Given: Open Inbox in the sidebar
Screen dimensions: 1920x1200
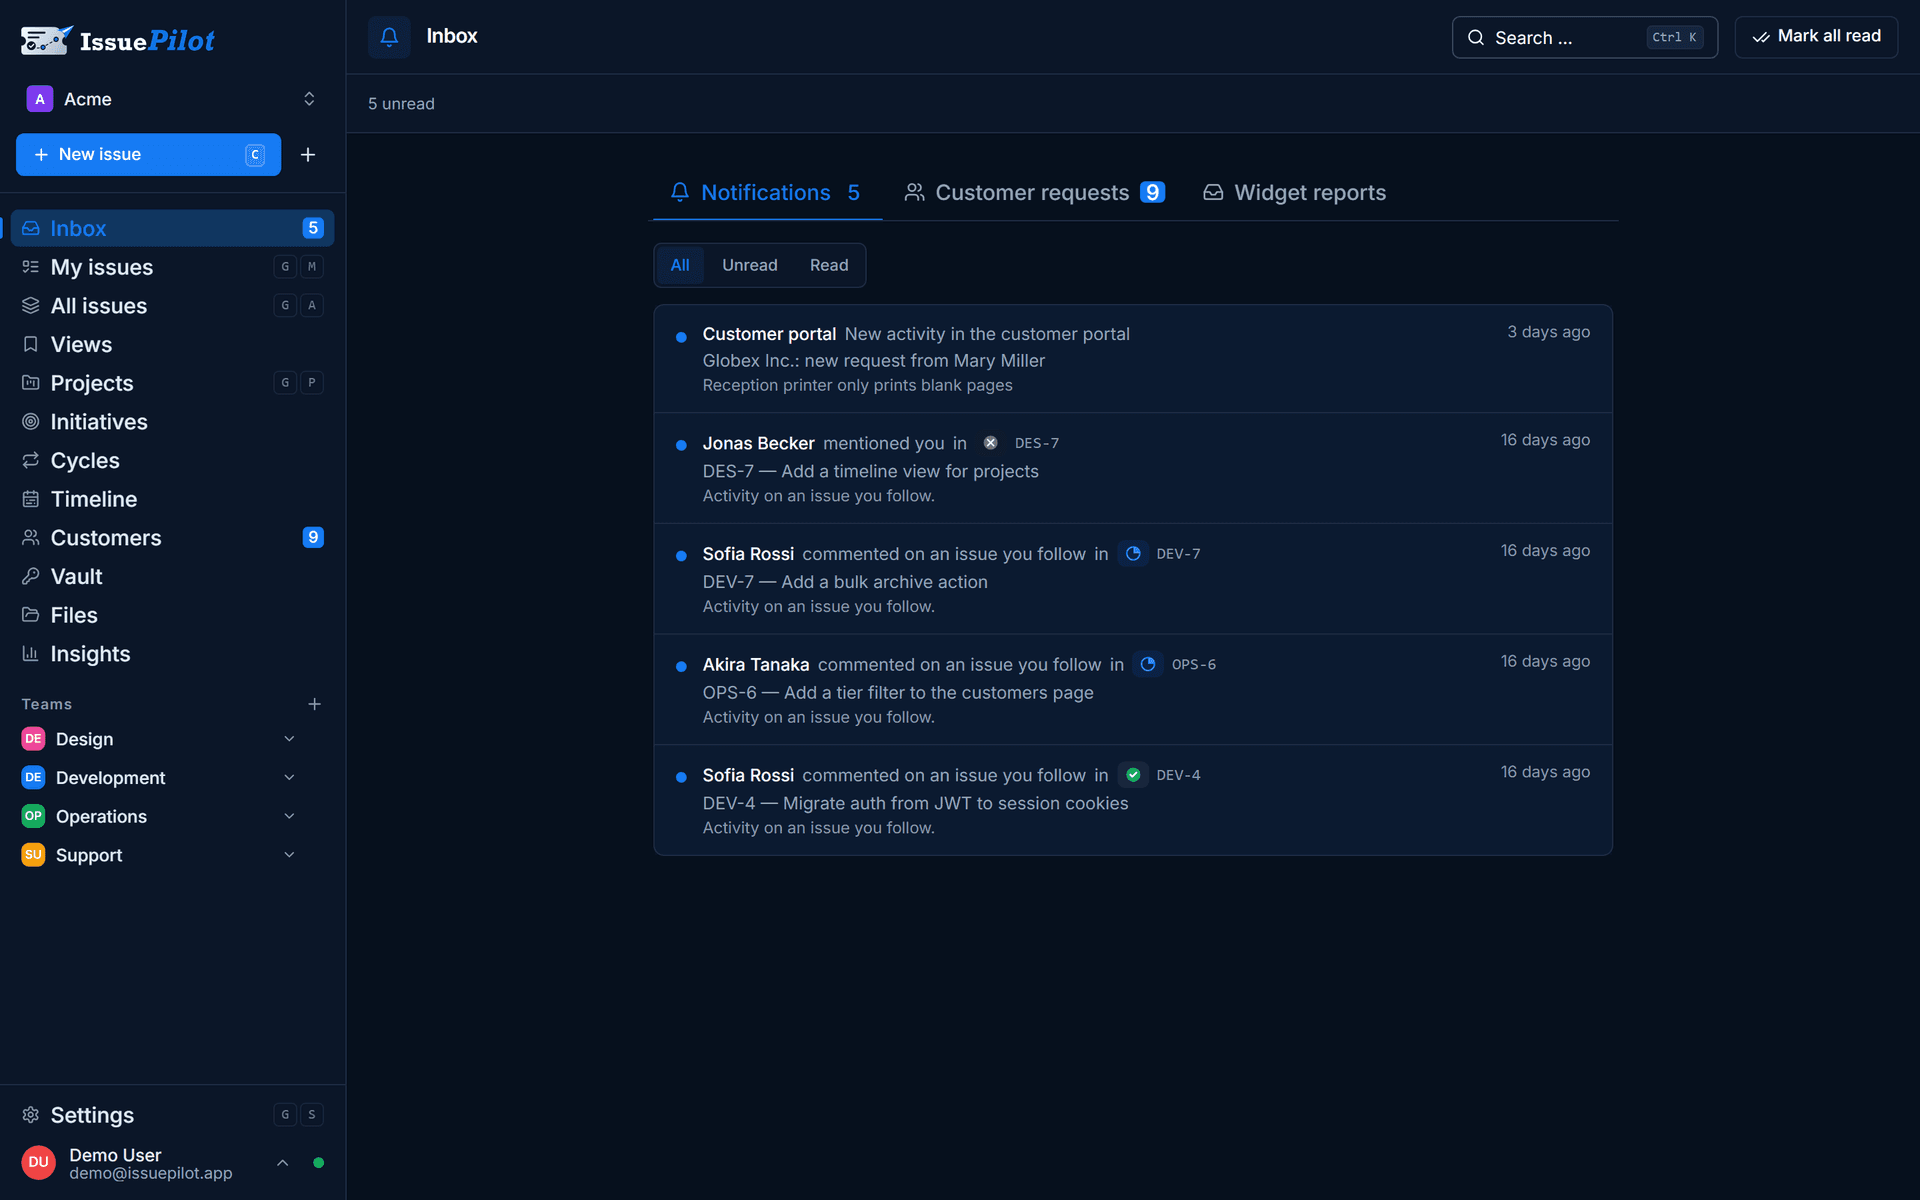Looking at the screenshot, I should [172, 228].
